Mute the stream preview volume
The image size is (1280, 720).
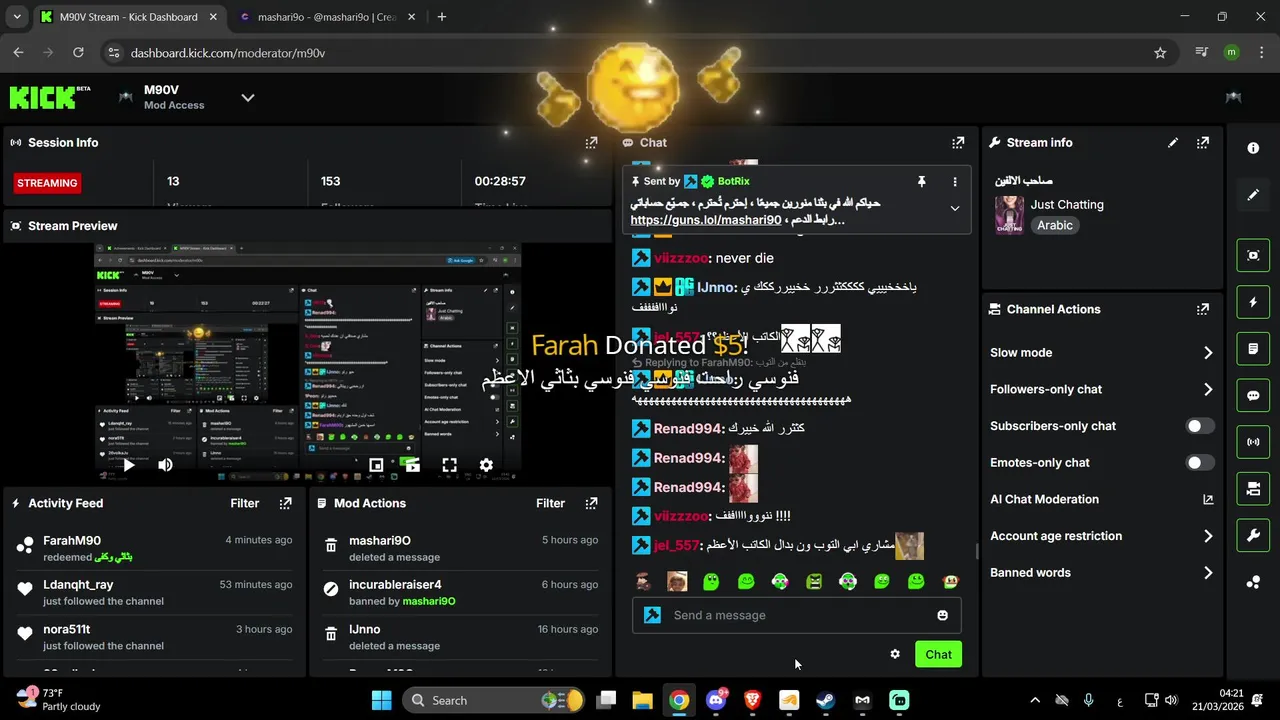pyautogui.click(x=165, y=465)
